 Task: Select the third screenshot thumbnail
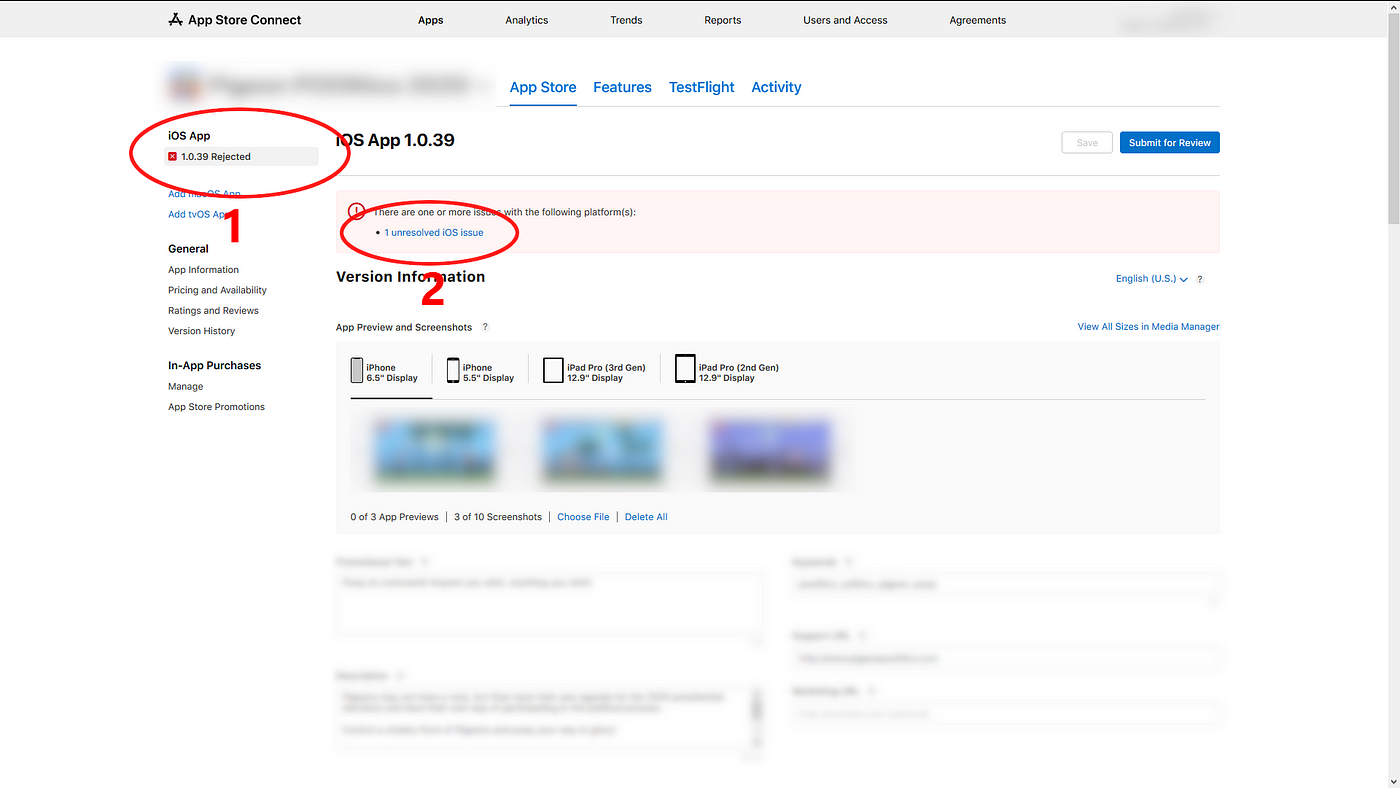click(770, 450)
